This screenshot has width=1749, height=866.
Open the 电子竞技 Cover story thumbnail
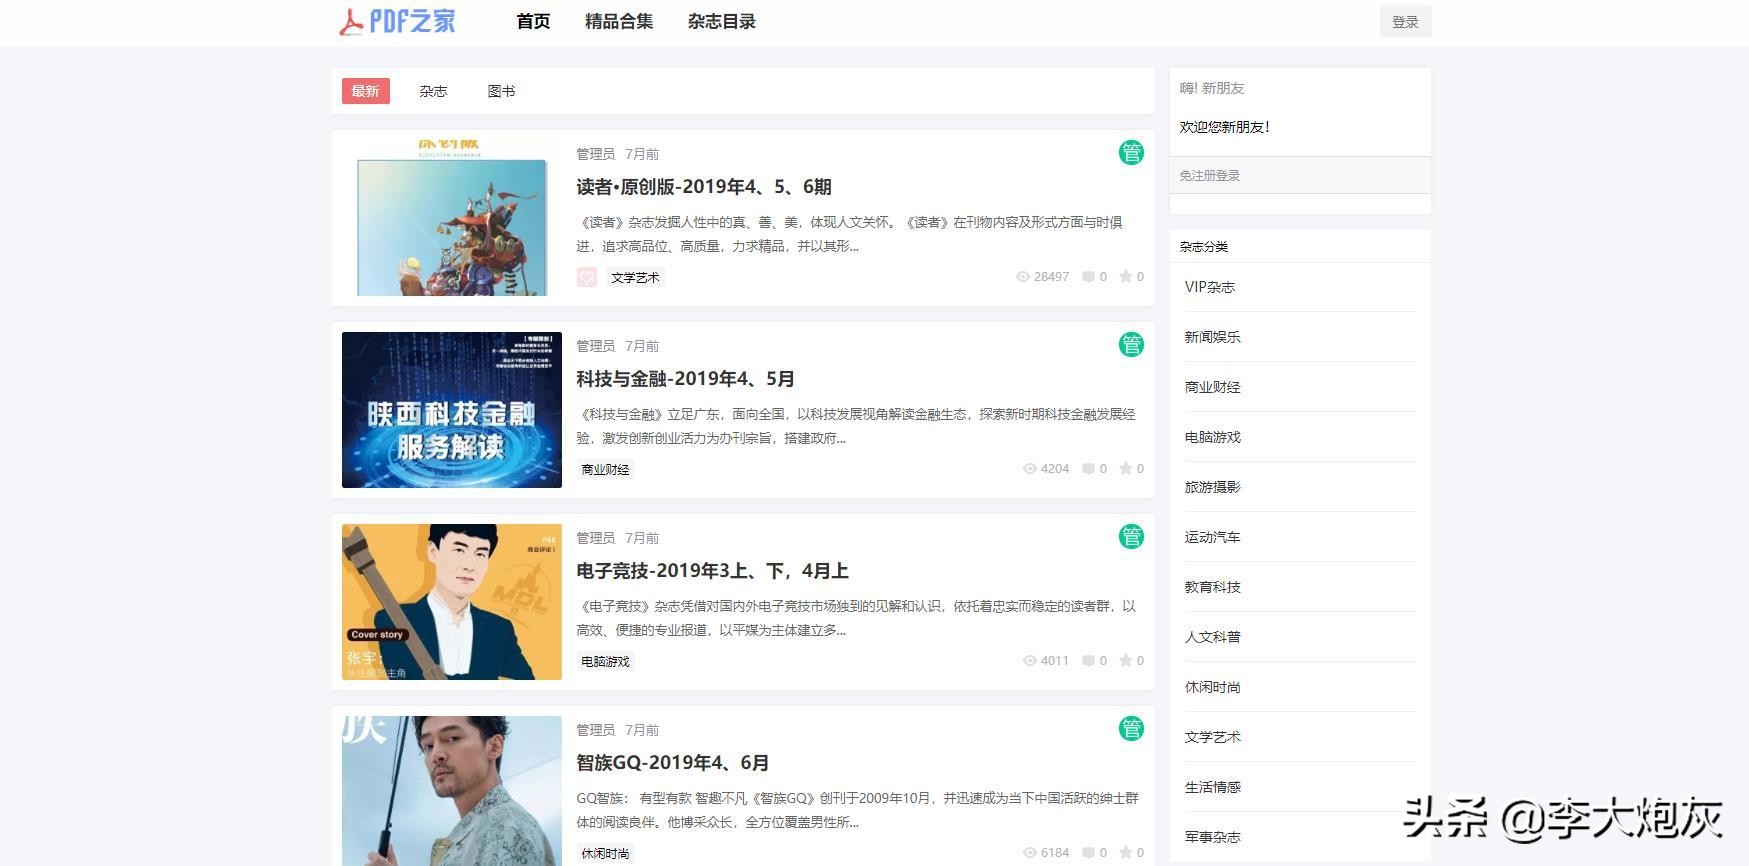tap(452, 602)
